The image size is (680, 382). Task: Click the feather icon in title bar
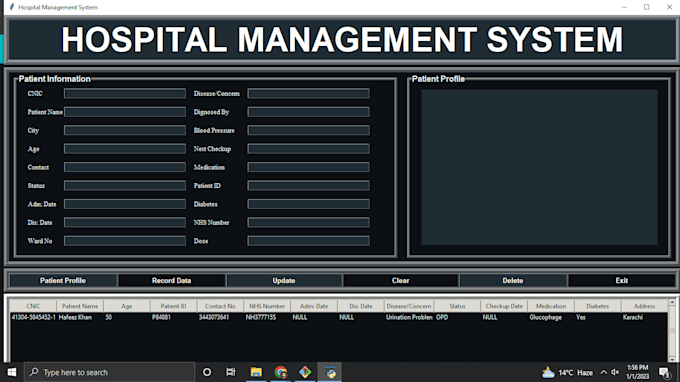[12, 7]
